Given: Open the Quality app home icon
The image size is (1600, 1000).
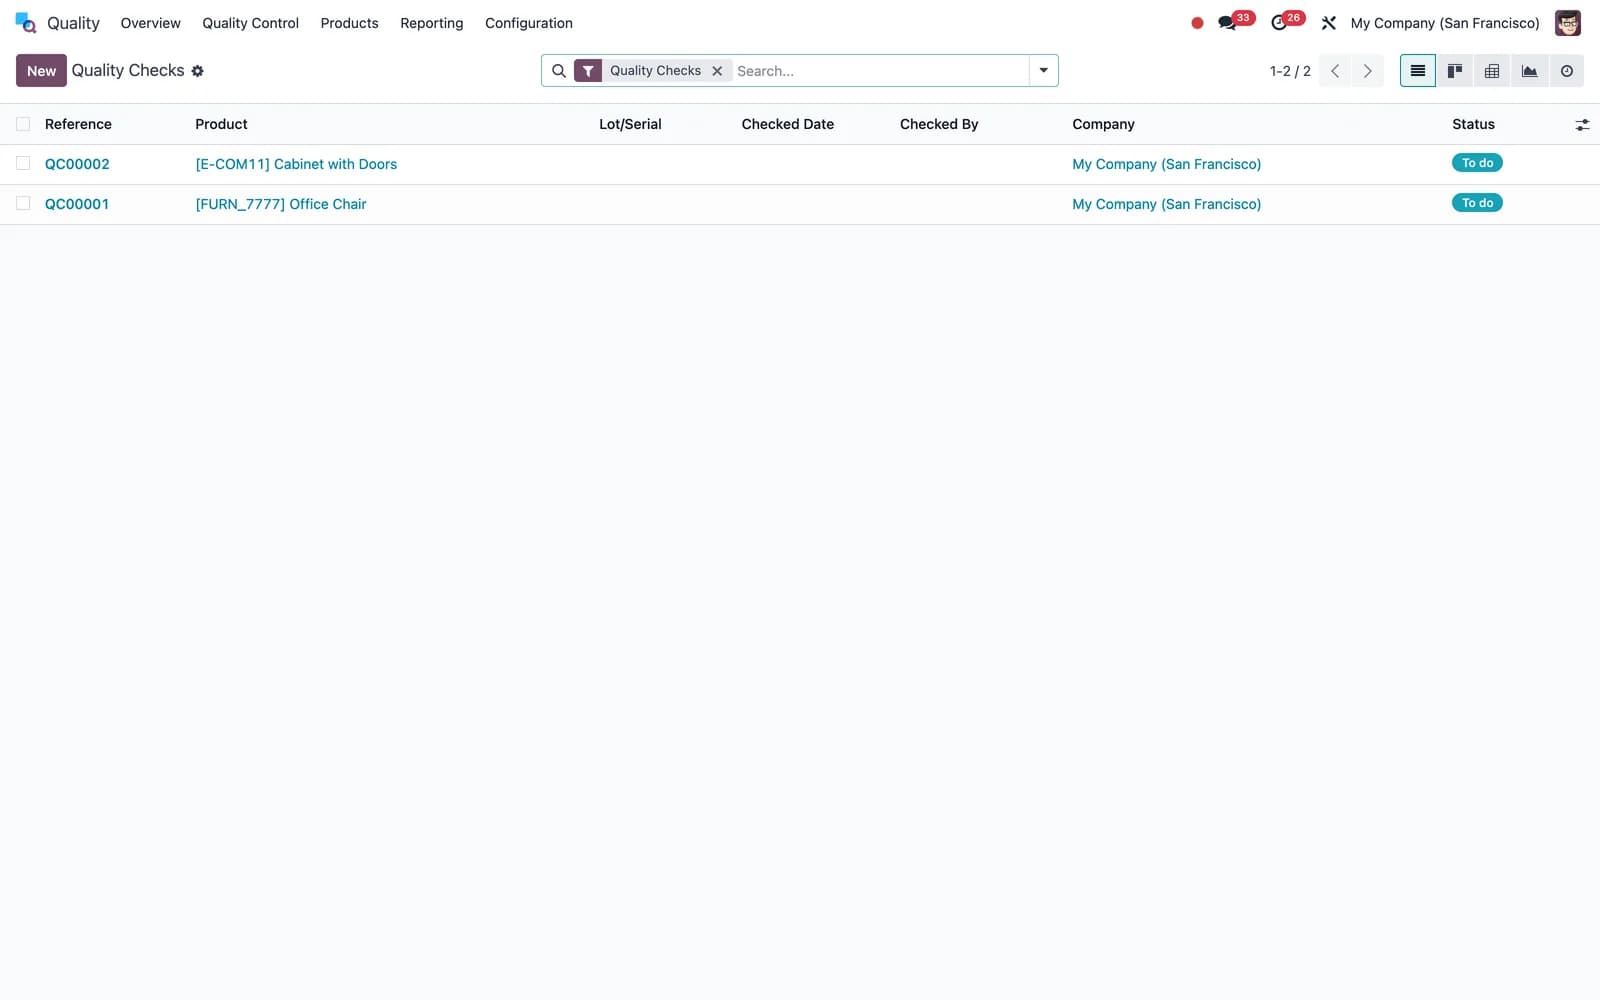Looking at the screenshot, I should tap(26, 23).
